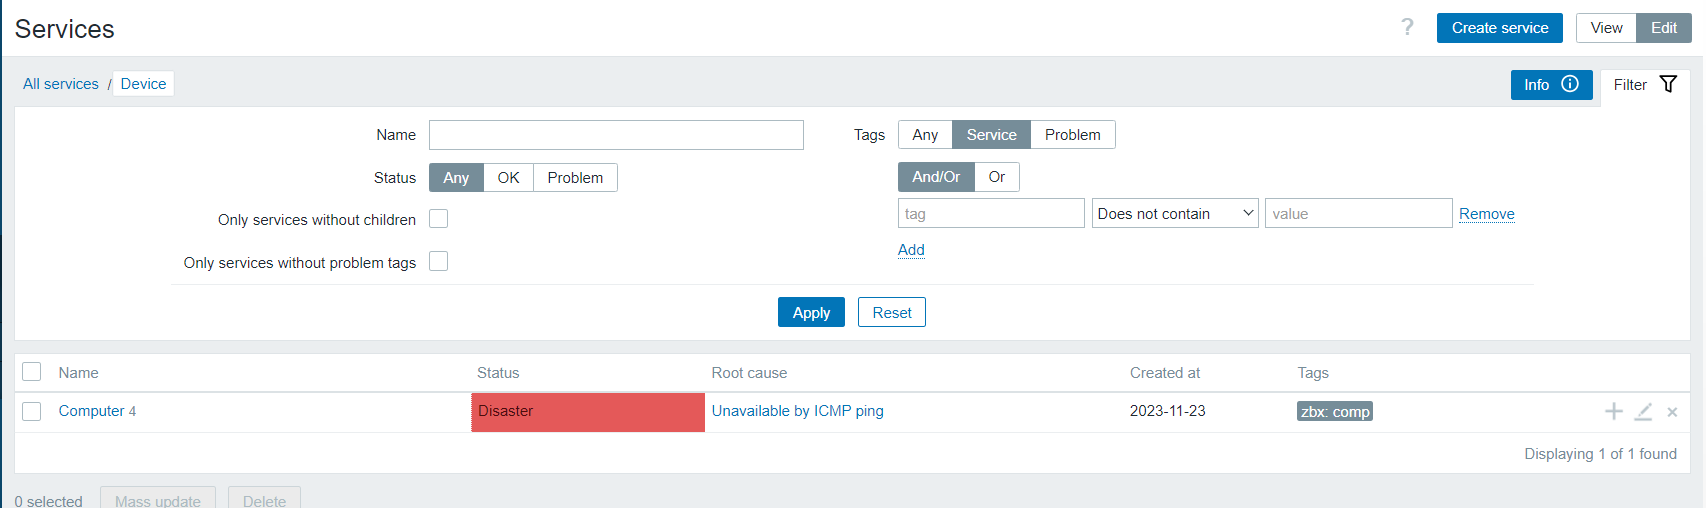Add child service with plus icon
The width and height of the screenshot is (1706, 508).
pos(1613,411)
